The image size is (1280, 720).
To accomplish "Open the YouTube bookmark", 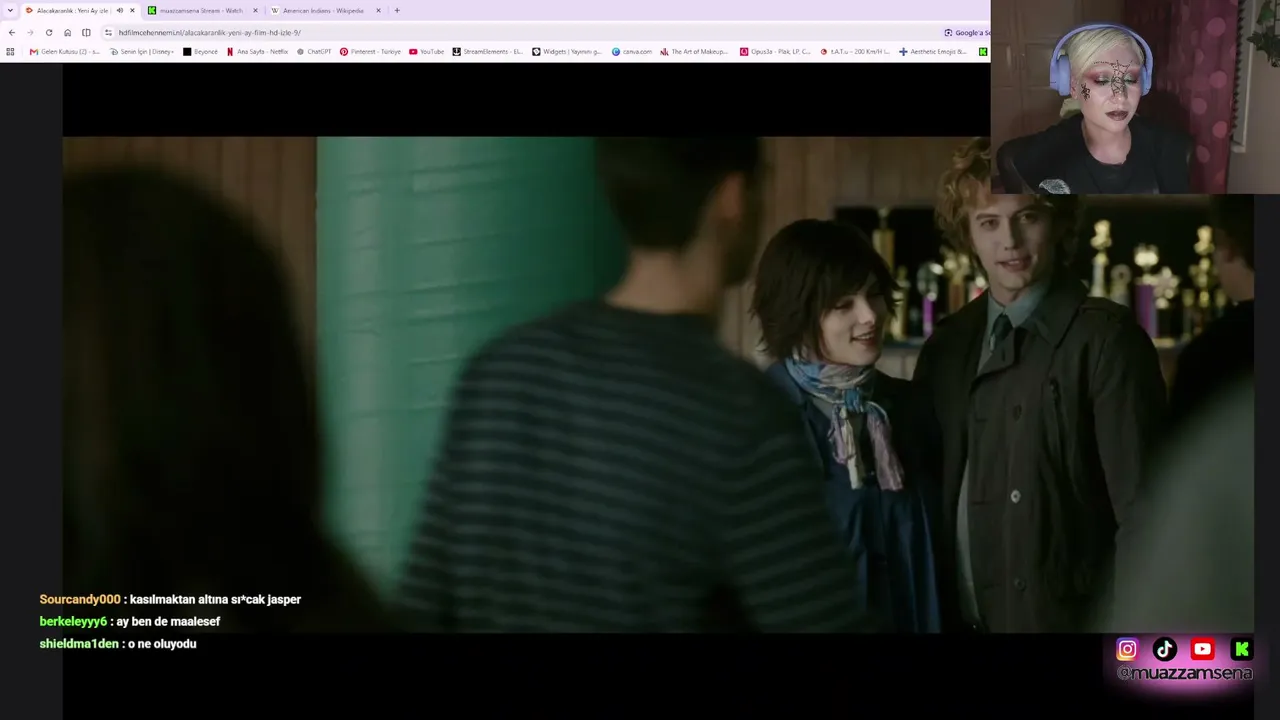I will [x=426, y=52].
